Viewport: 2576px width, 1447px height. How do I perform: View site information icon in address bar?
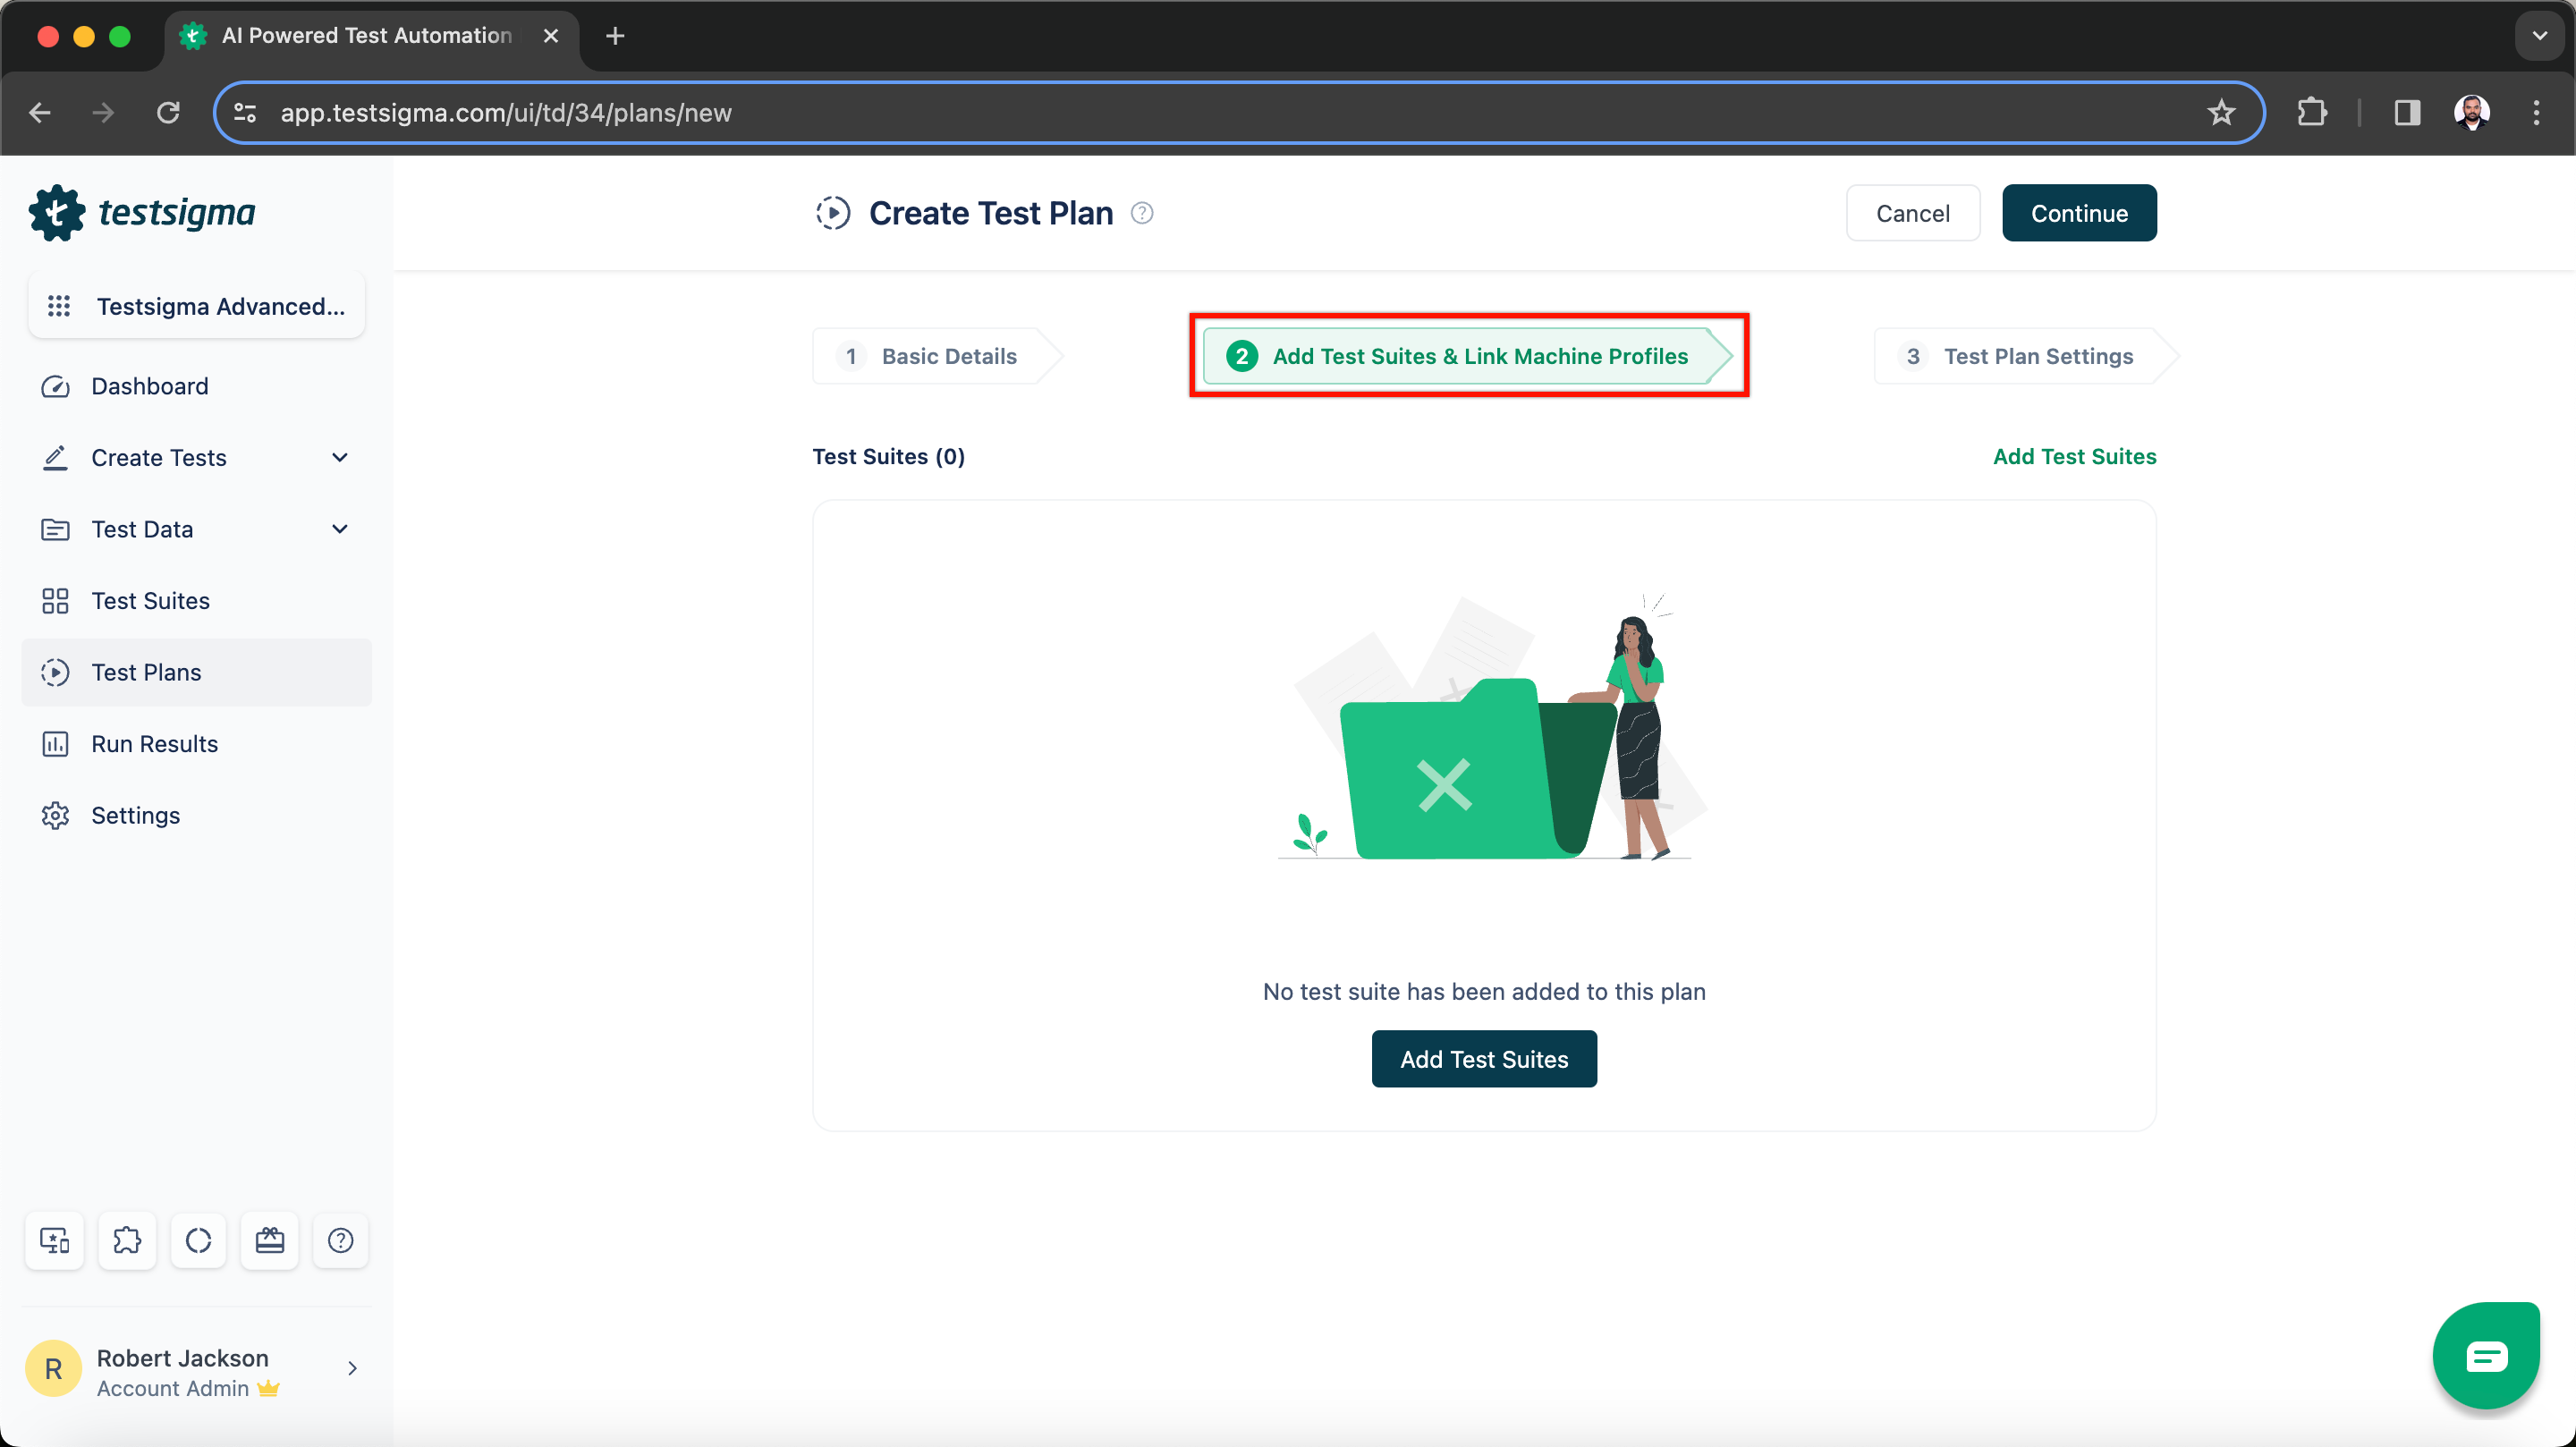point(245,113)
